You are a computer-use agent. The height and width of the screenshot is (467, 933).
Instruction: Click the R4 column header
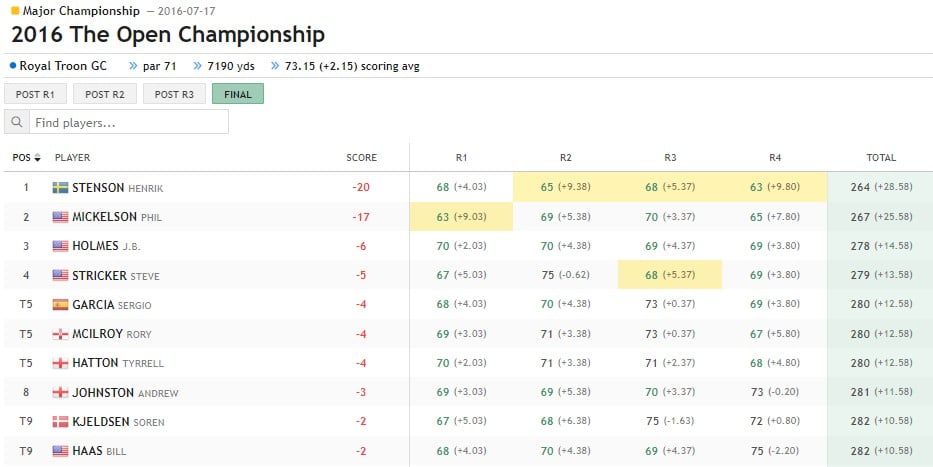point(775,158)
